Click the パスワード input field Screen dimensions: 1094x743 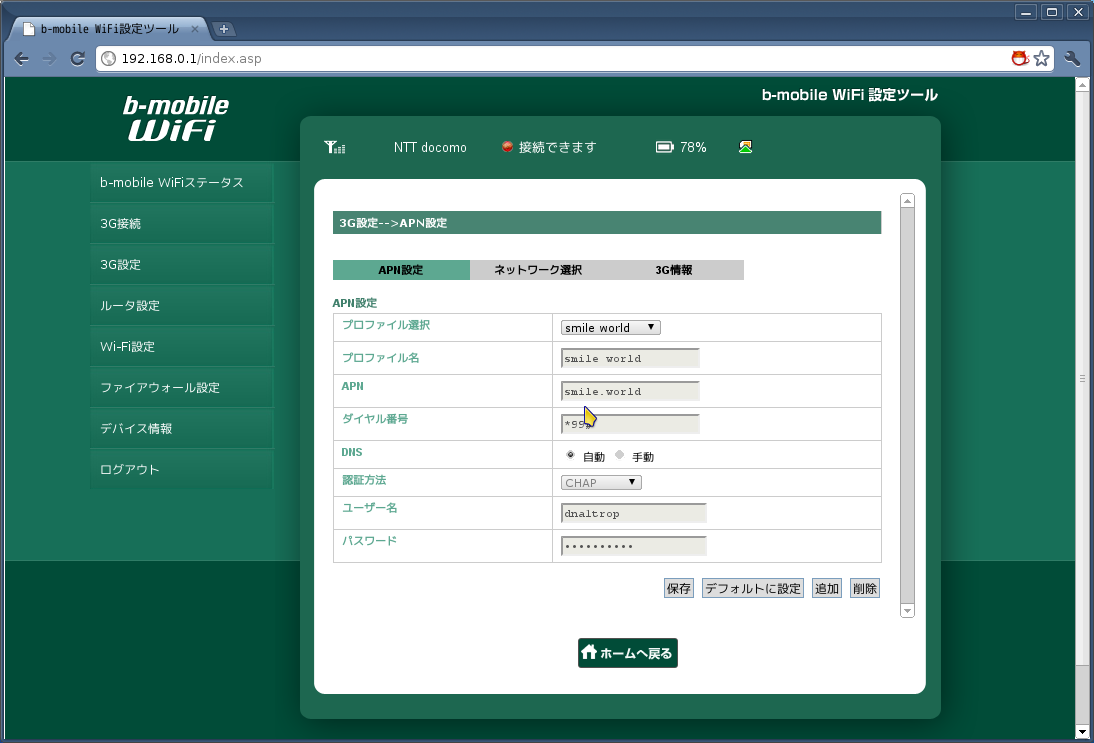(x=634, y=546)
